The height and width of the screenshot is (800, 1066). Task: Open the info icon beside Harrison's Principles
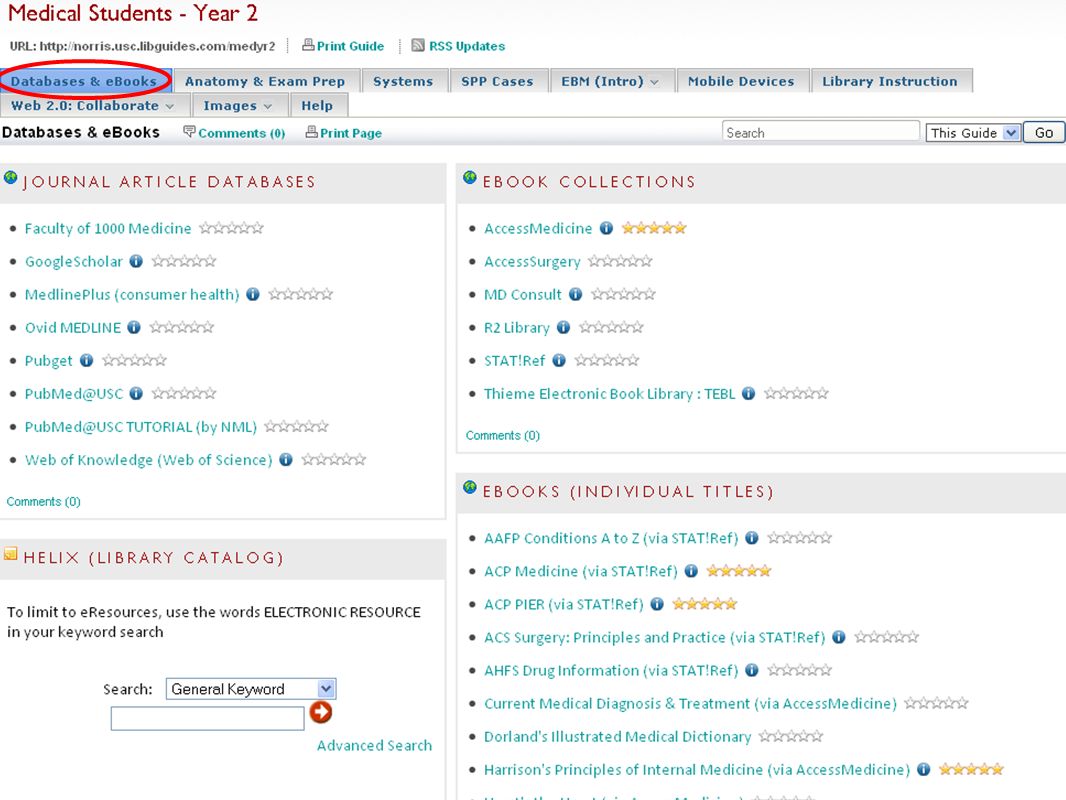coord(923,769)
